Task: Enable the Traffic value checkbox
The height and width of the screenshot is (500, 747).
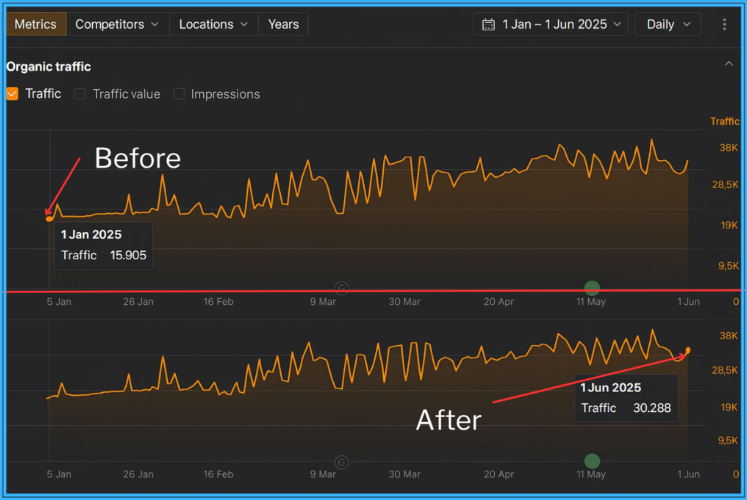Action: [80, 94]
